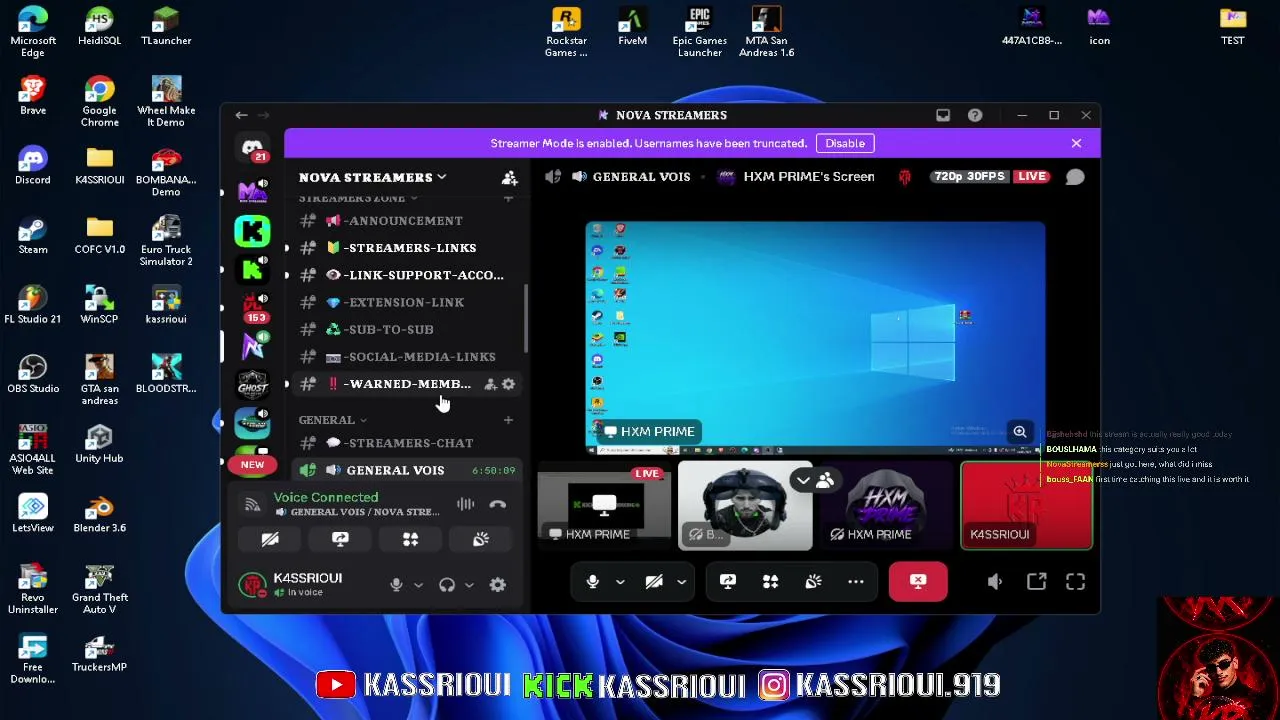Zoom the HXM PRIME stream with magnifier icon
1280x720 pixels.
tap(1020, 432)
